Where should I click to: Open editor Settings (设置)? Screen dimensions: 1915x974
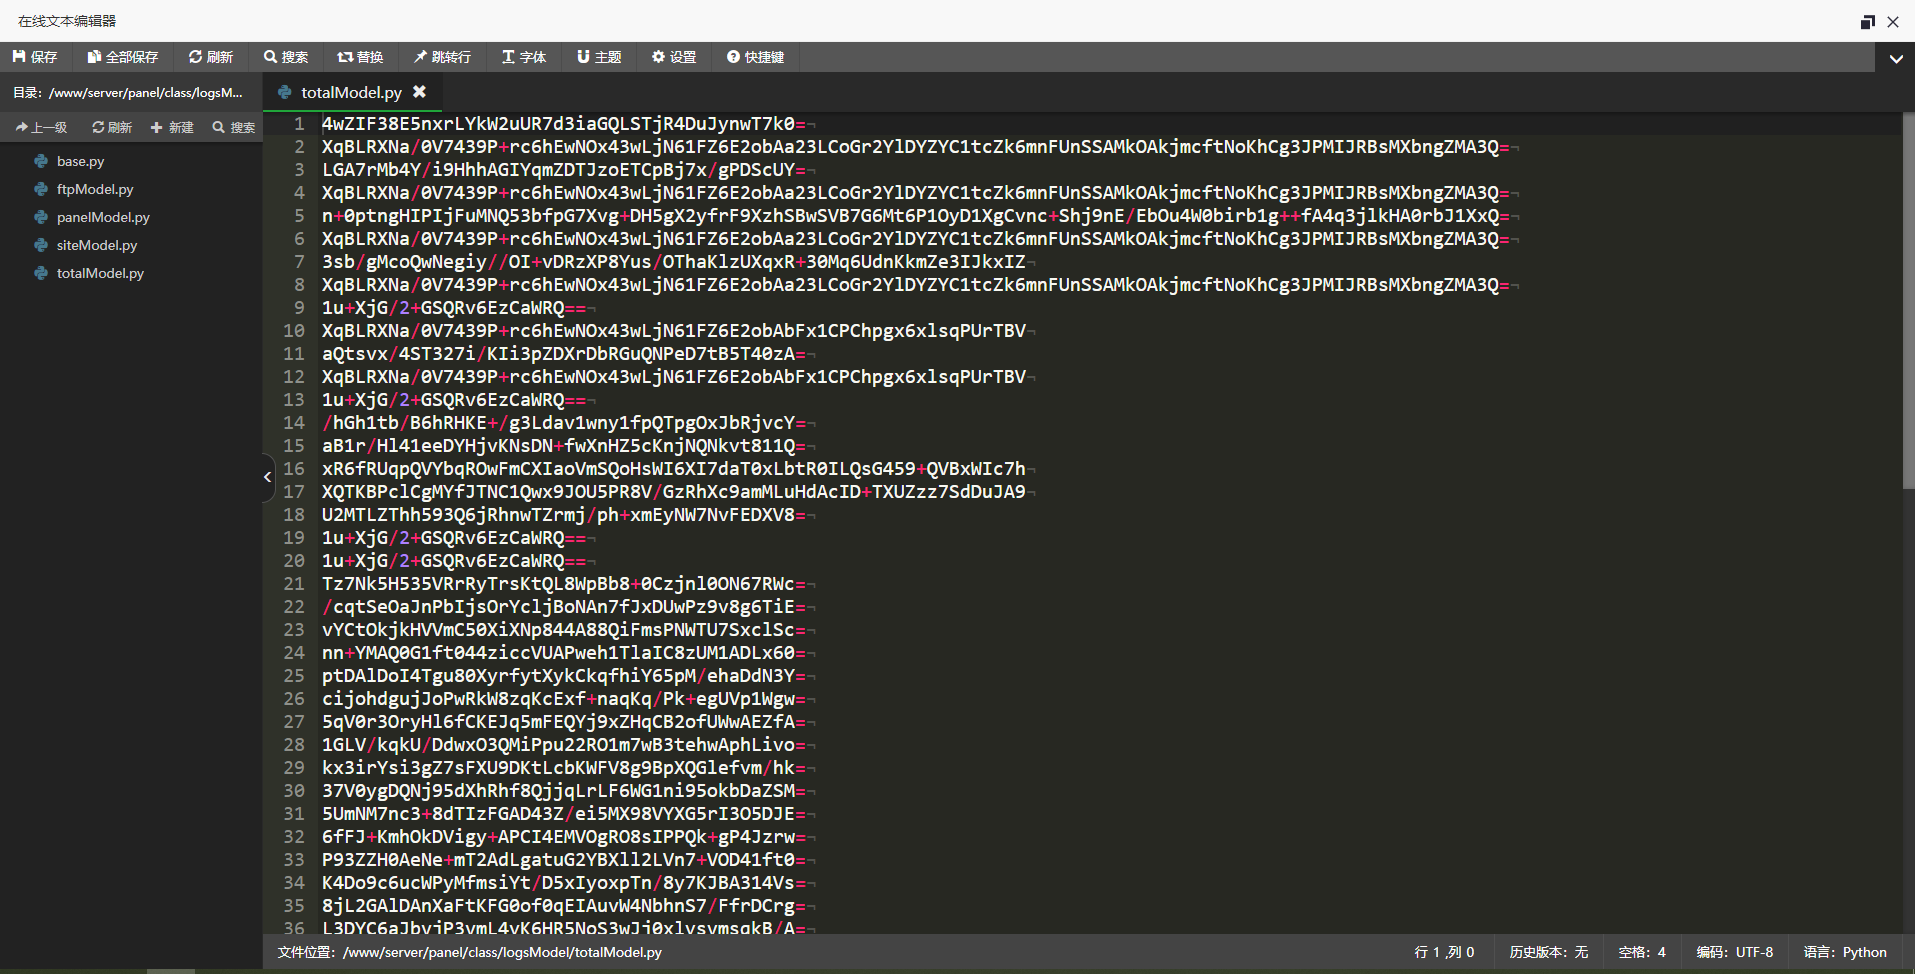pos(674,57)
